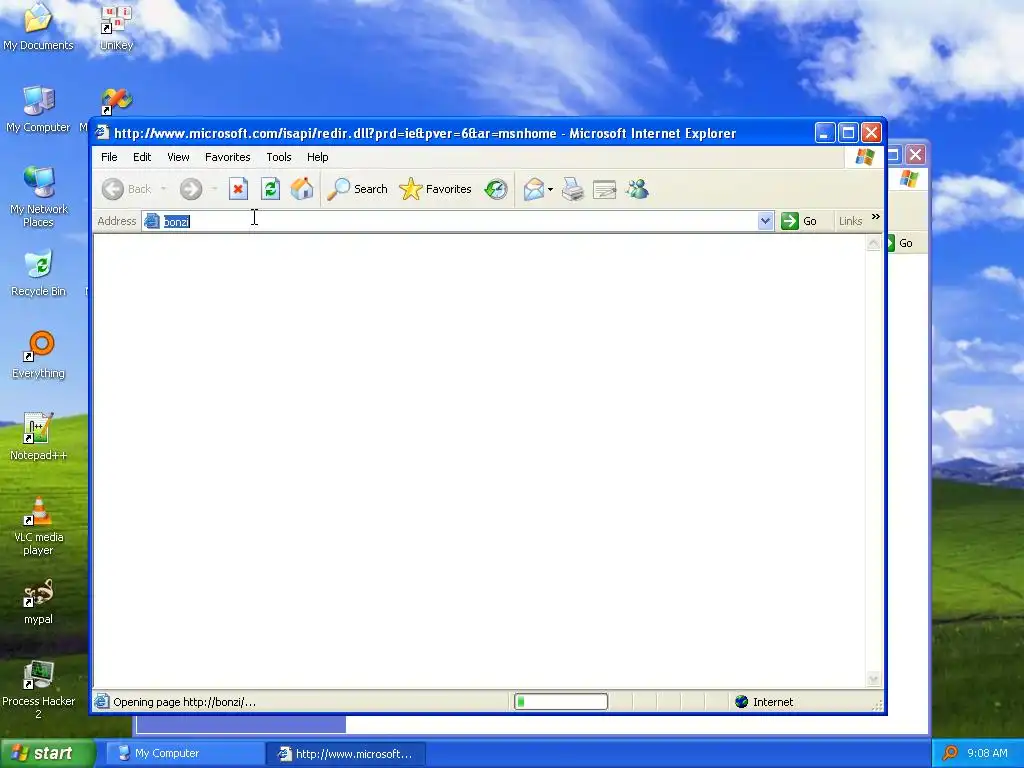Select the Notepad++ desktop shortcut

coord(38,437)
